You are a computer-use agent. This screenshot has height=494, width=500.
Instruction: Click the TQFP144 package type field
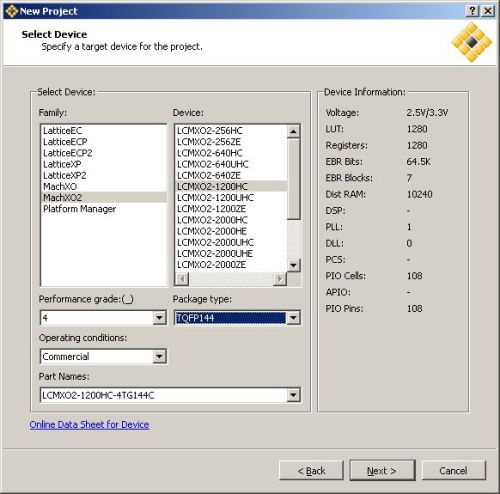tap(231, 318)
